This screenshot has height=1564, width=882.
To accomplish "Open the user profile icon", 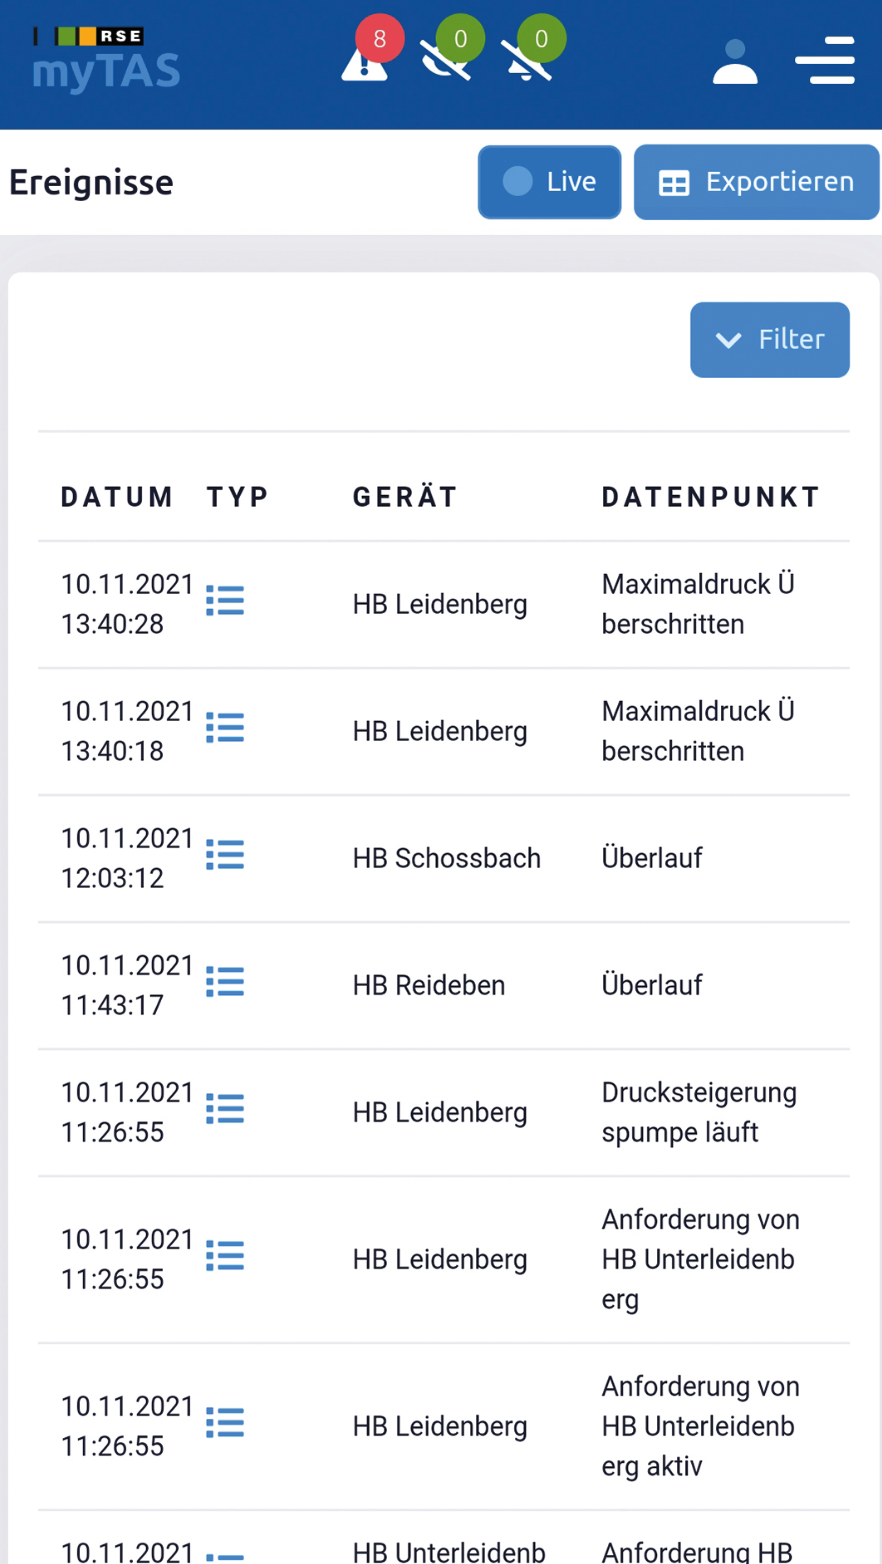I will 735,61.
